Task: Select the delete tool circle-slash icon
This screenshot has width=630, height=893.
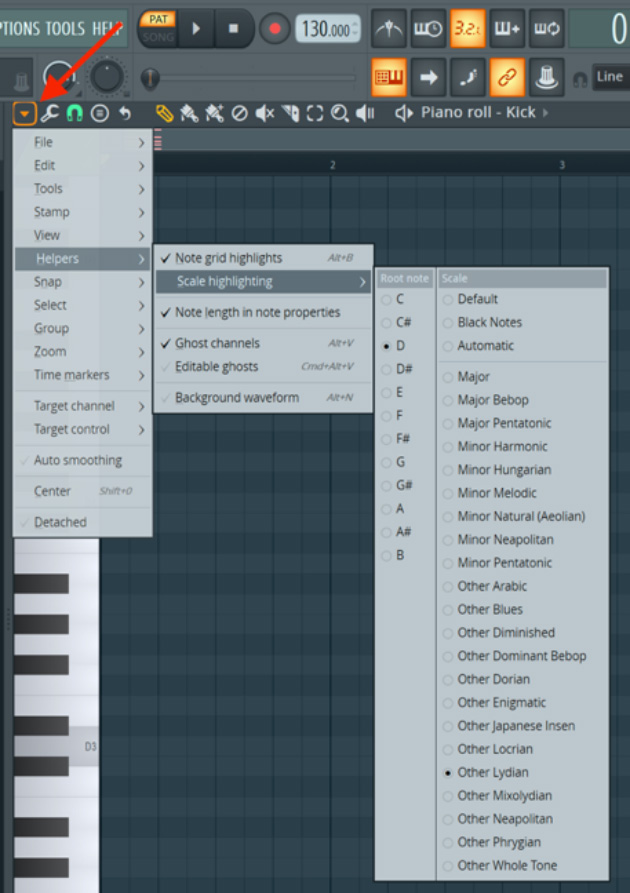Action: [240, 113]
